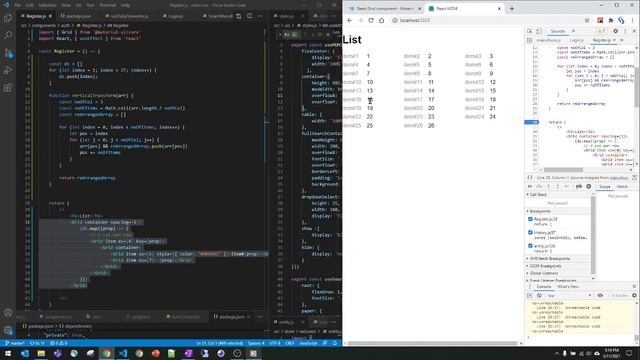This screenshot has width=640, height=360.
Task: Open the Source Control view in VS Code
Action: [x=8, y=53]
